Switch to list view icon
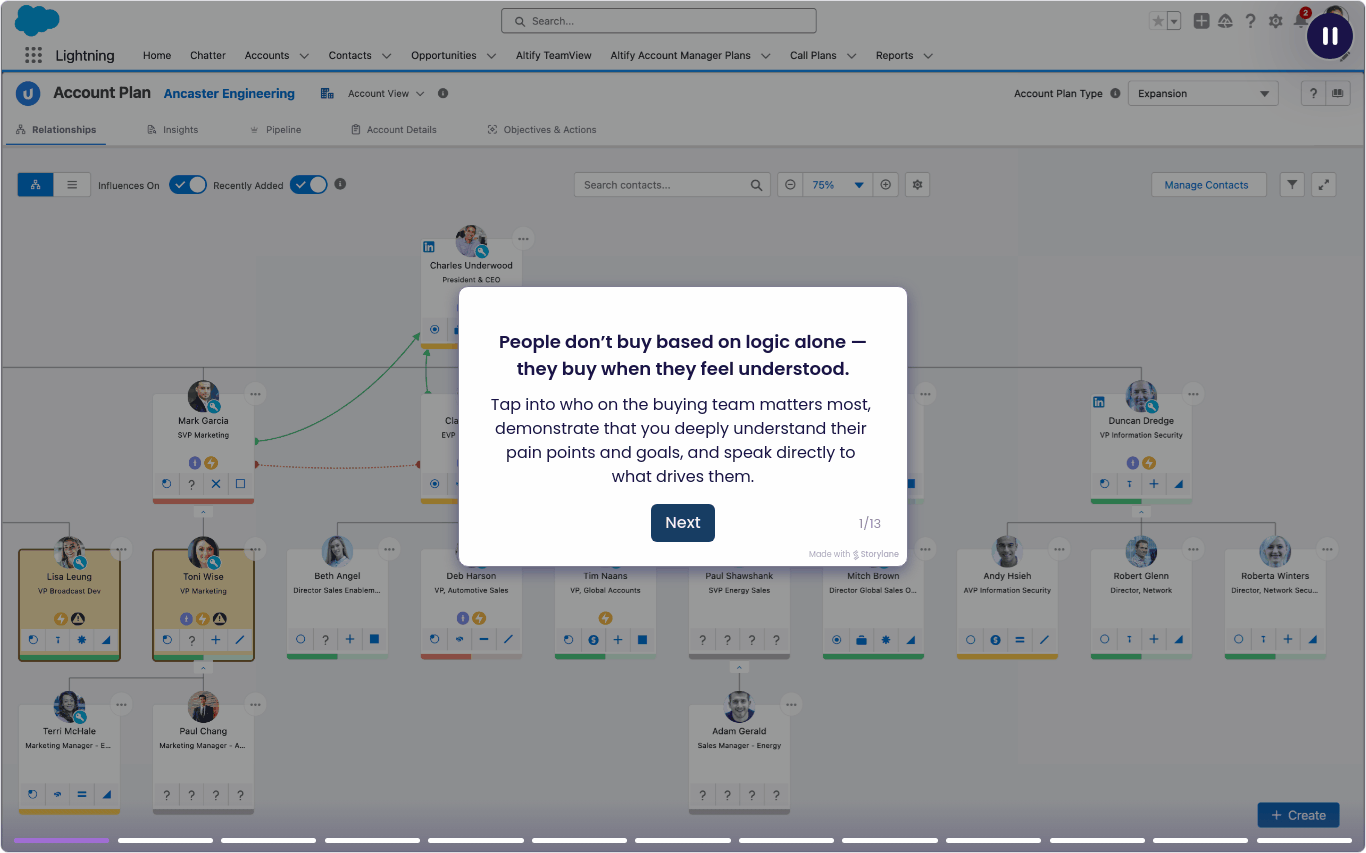Image resolution: width=1366 pixels, height=853 pixels. (x=72, y=185)
